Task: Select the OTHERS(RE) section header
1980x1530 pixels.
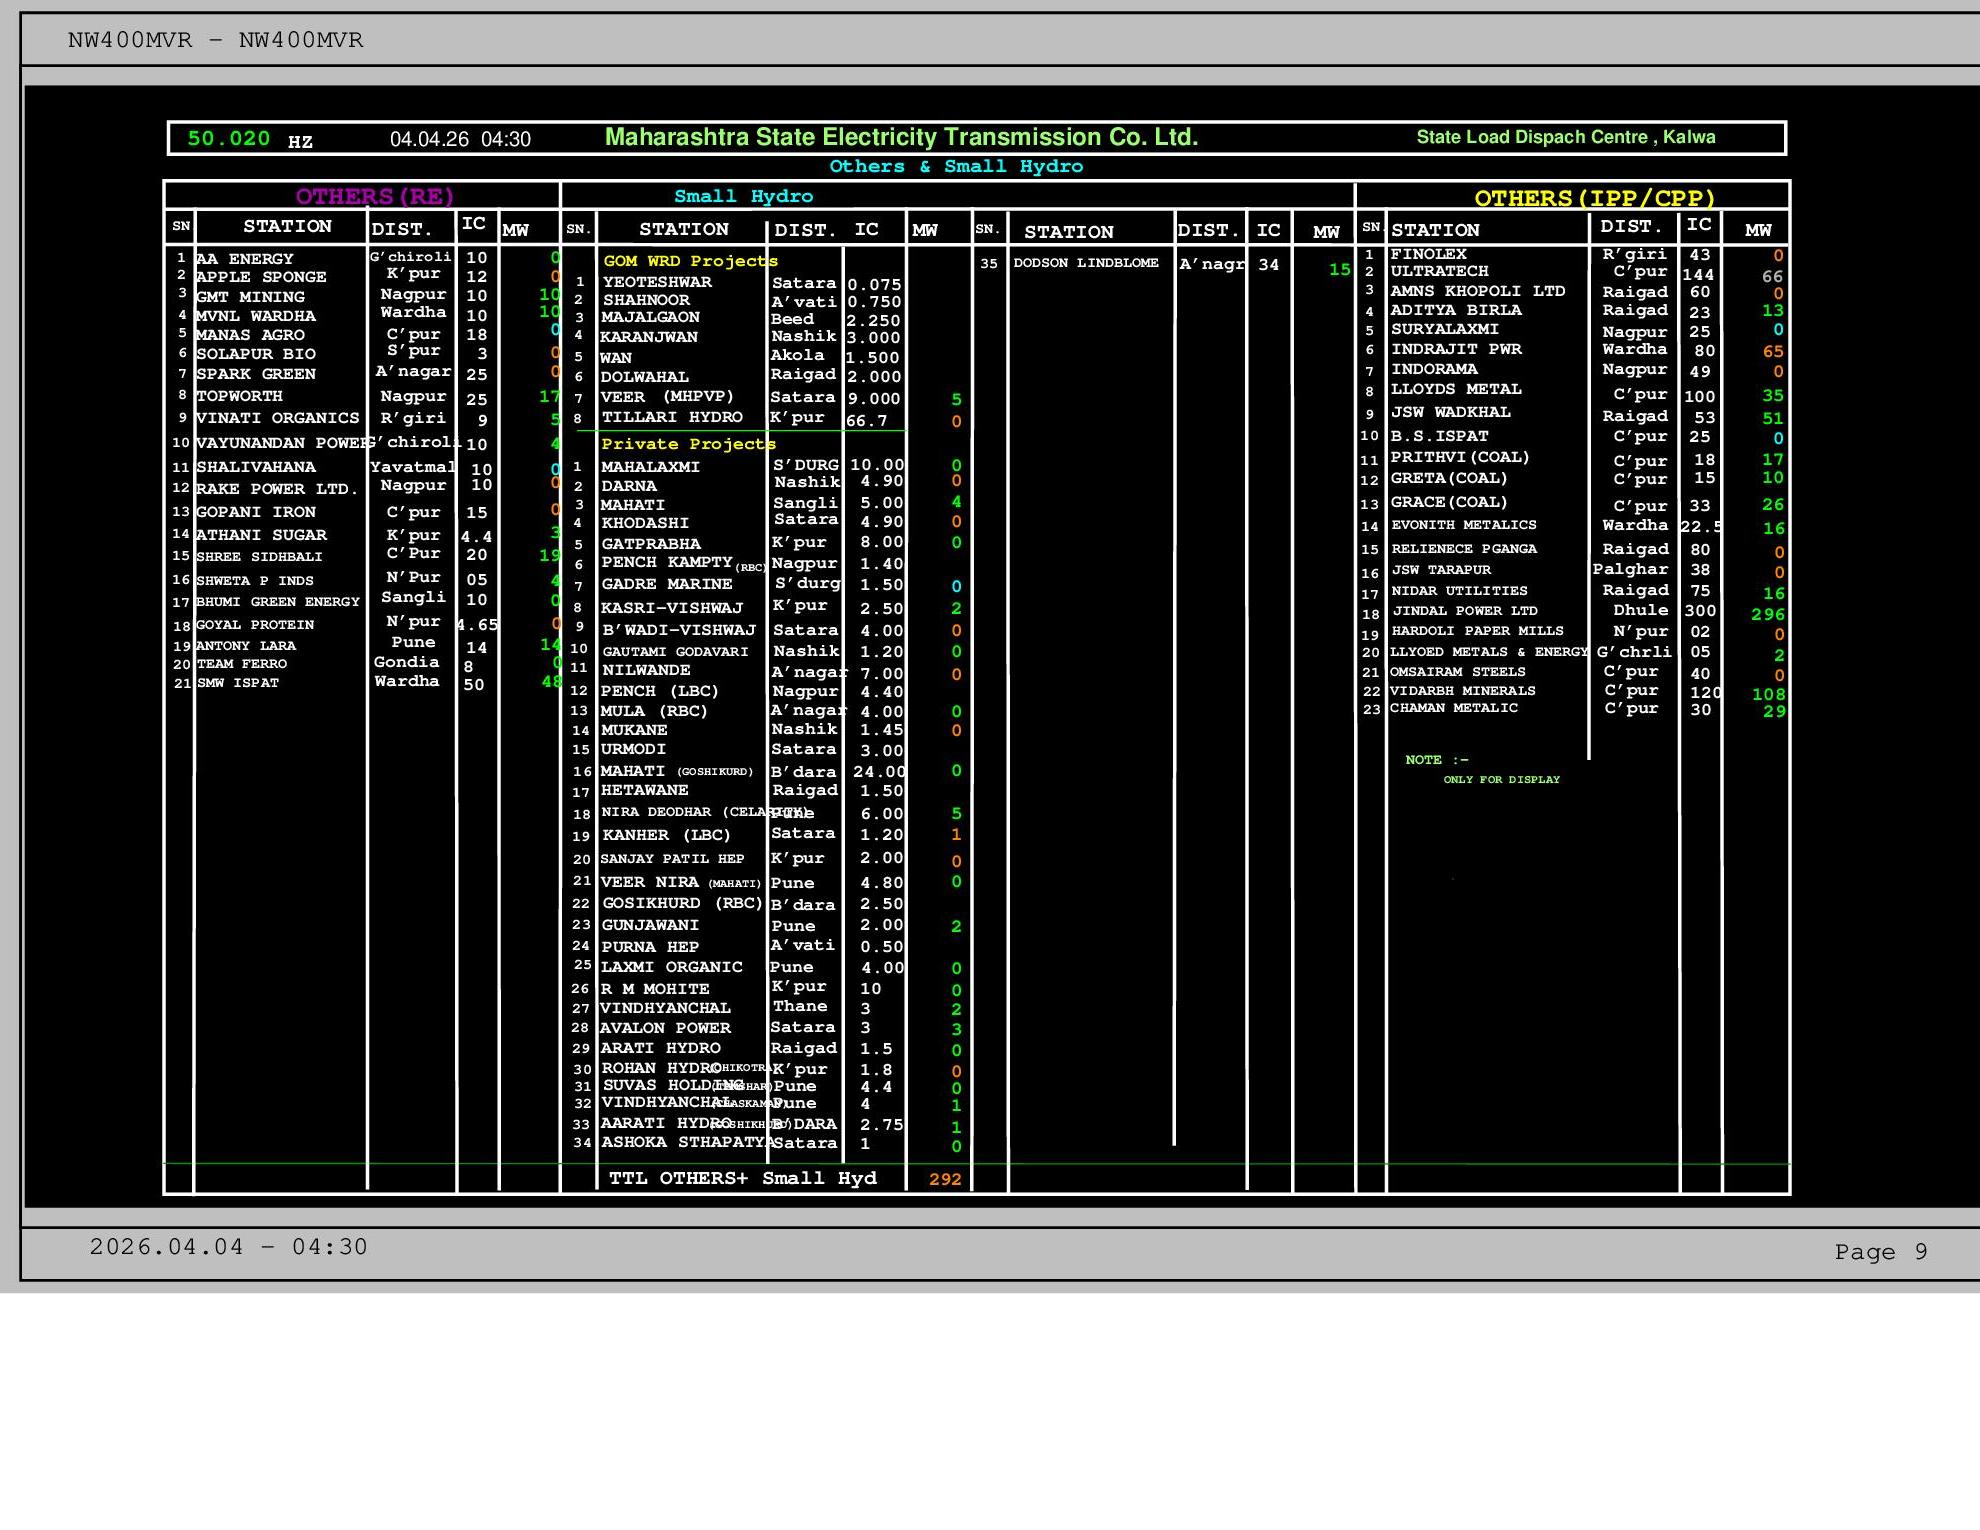Action: [374, 196]
